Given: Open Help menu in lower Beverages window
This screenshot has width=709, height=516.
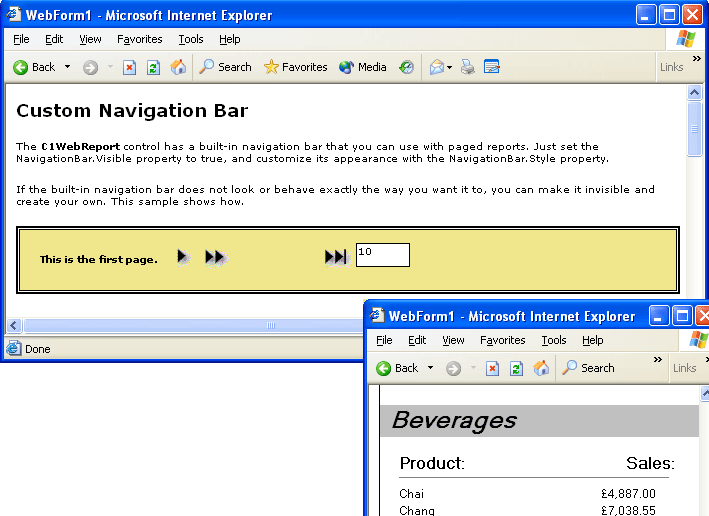Looking at the screenshot, I should pos(593,340).
